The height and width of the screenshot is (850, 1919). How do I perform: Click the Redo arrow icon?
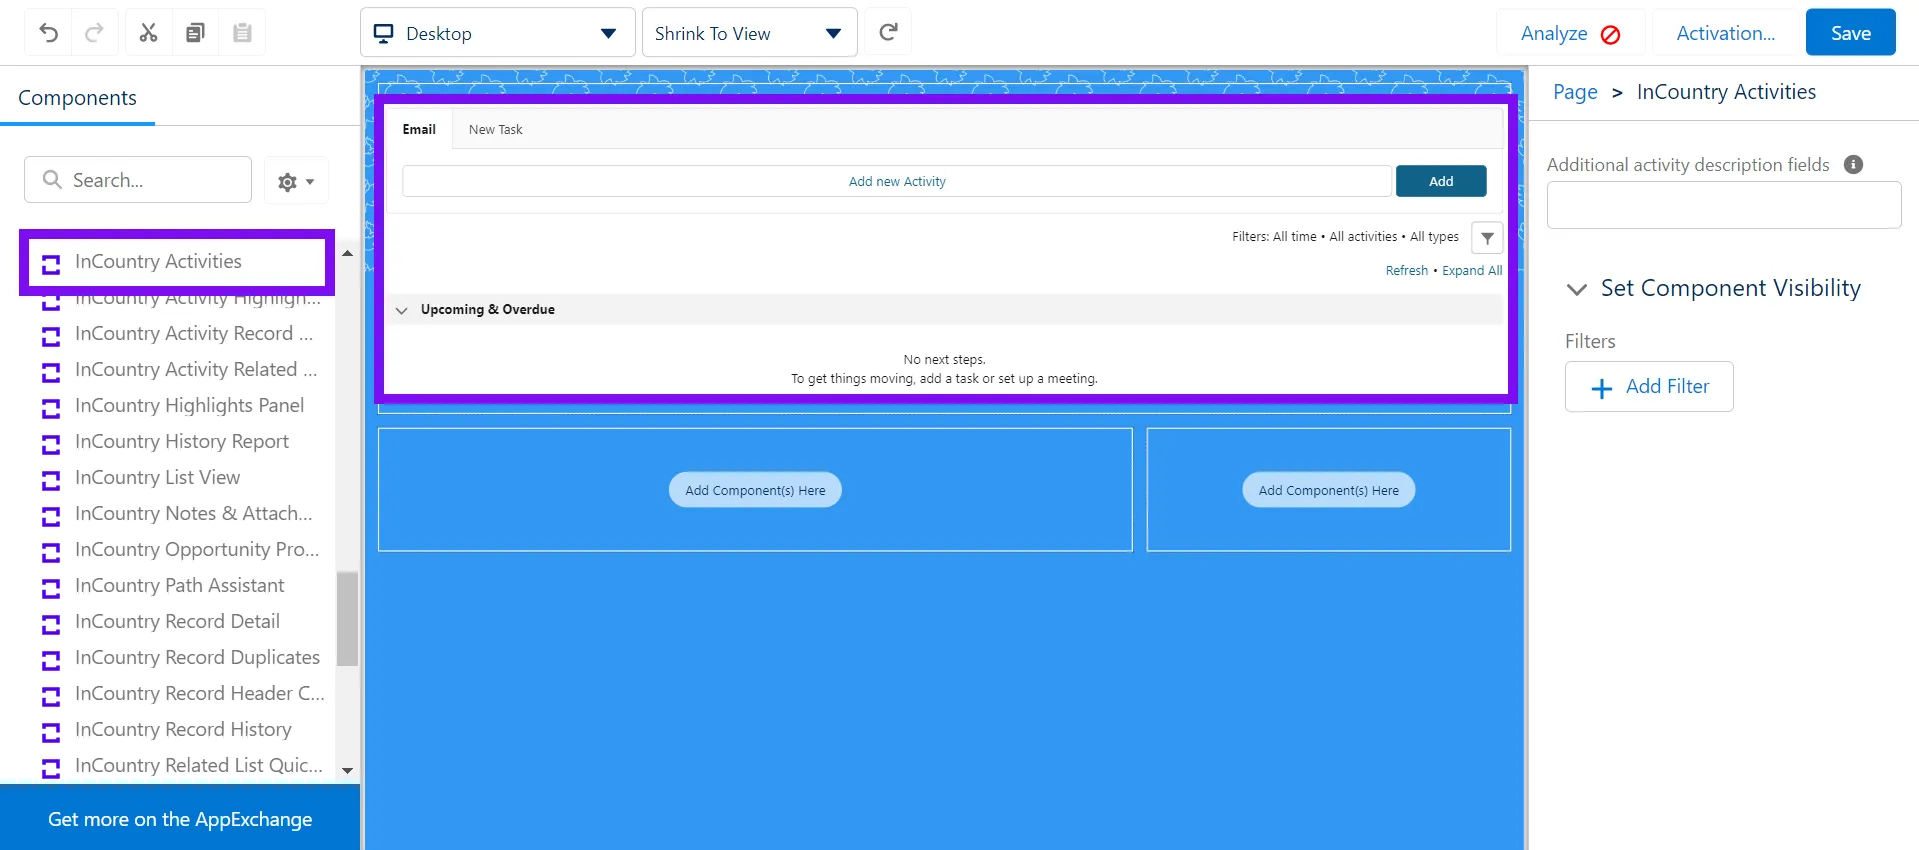(94, 33)
